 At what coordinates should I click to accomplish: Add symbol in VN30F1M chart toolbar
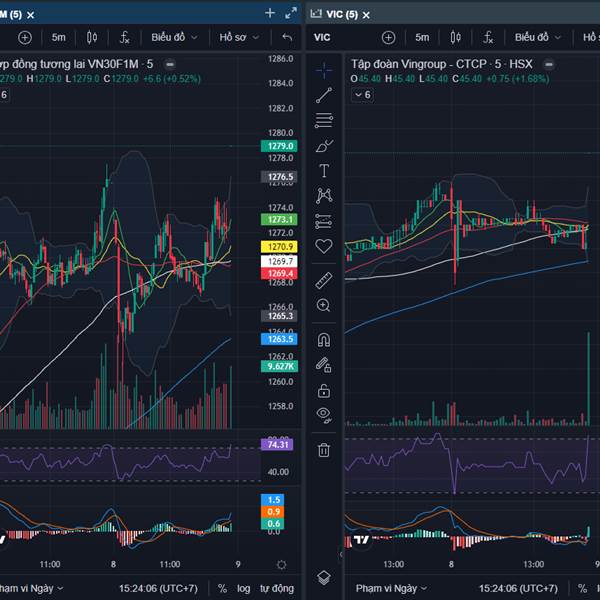(x=25, y=38)
